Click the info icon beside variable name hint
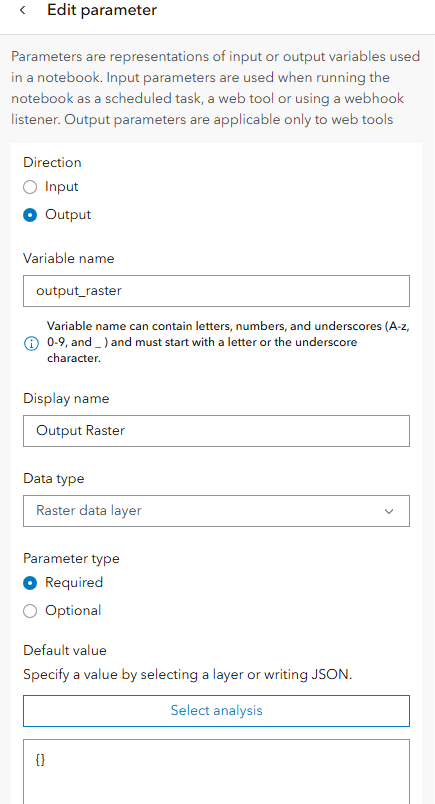The image size is (435, 804). coord(31,344)
